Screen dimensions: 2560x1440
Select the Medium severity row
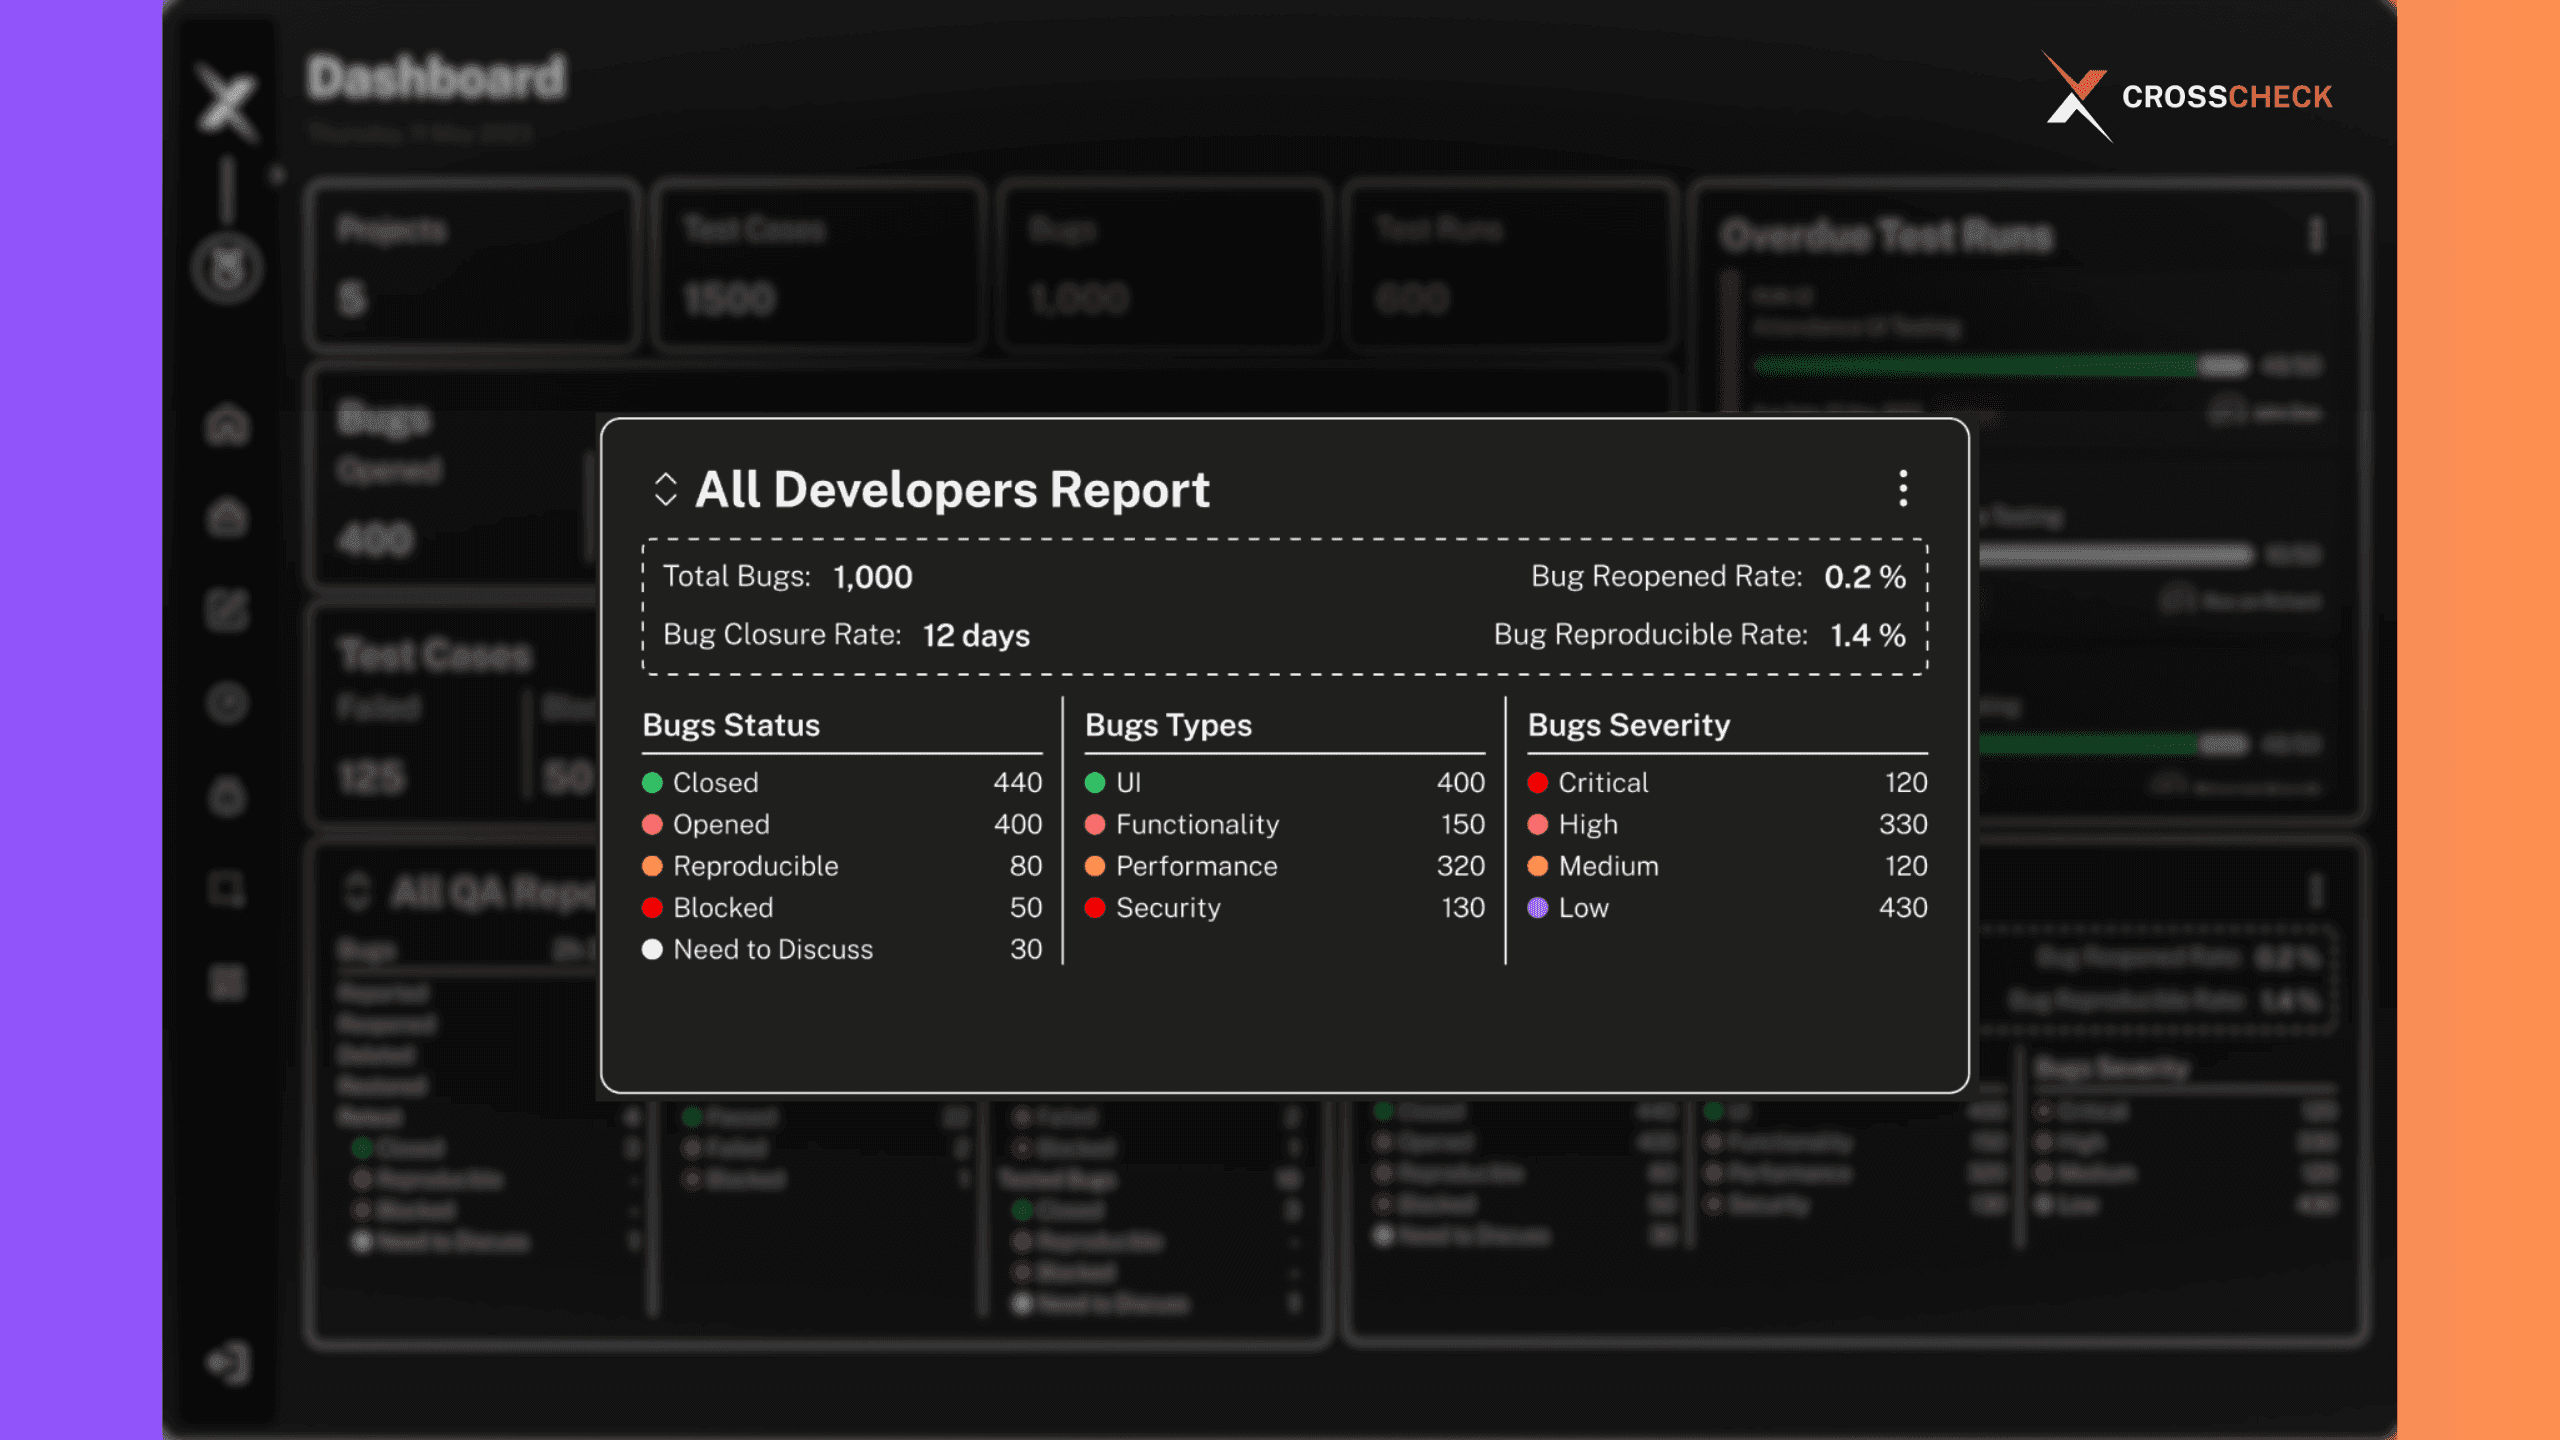pyautogui.click(x=1728, y=866)
